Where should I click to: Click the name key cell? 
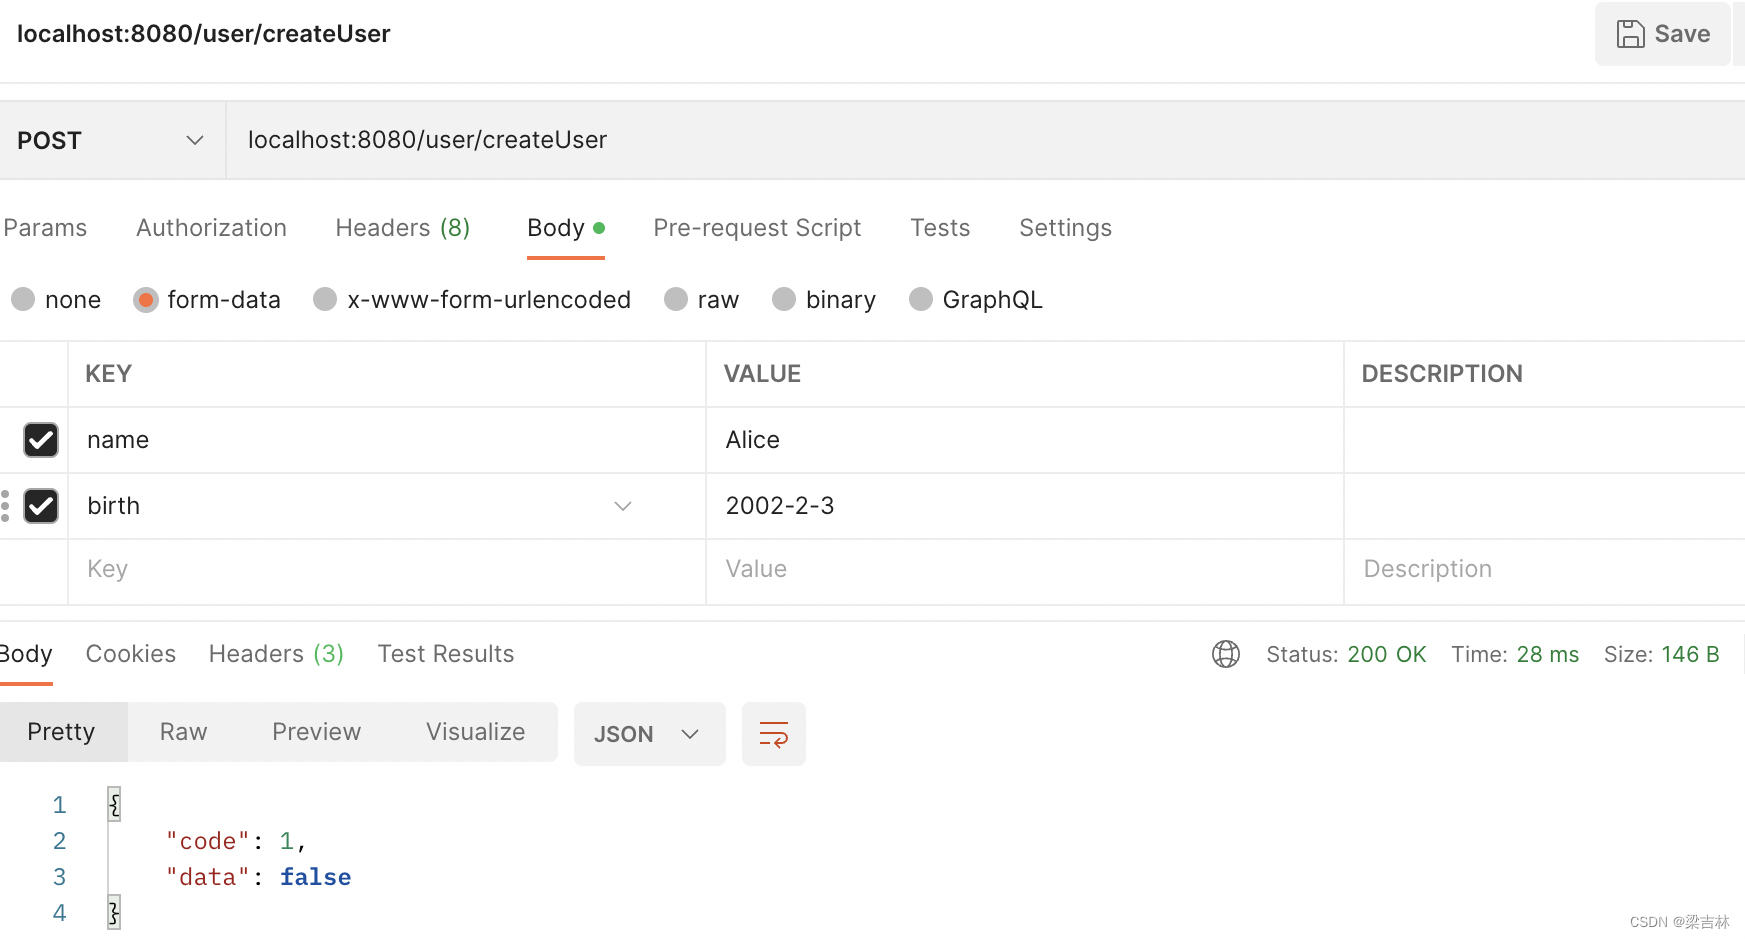point(387,440)
